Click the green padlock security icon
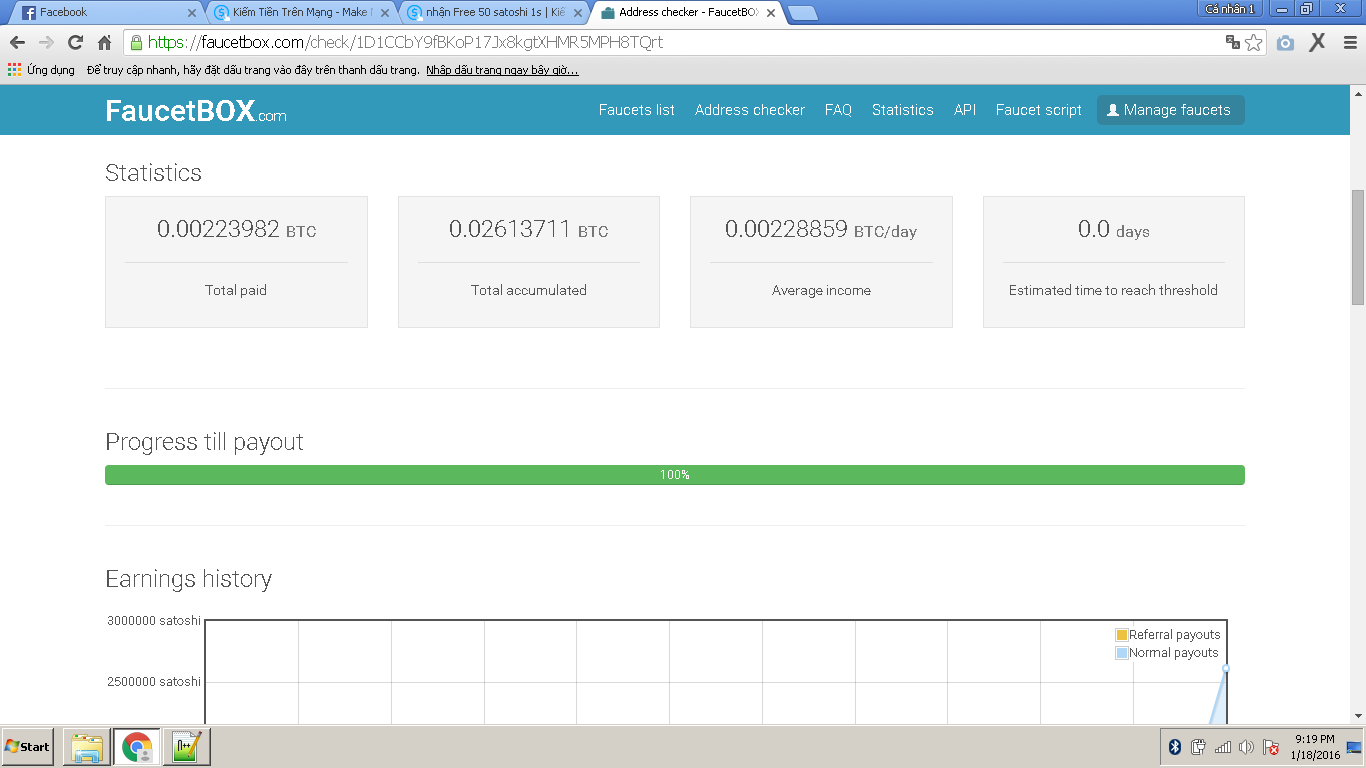1366x768 pixels. tap(136, 43)
